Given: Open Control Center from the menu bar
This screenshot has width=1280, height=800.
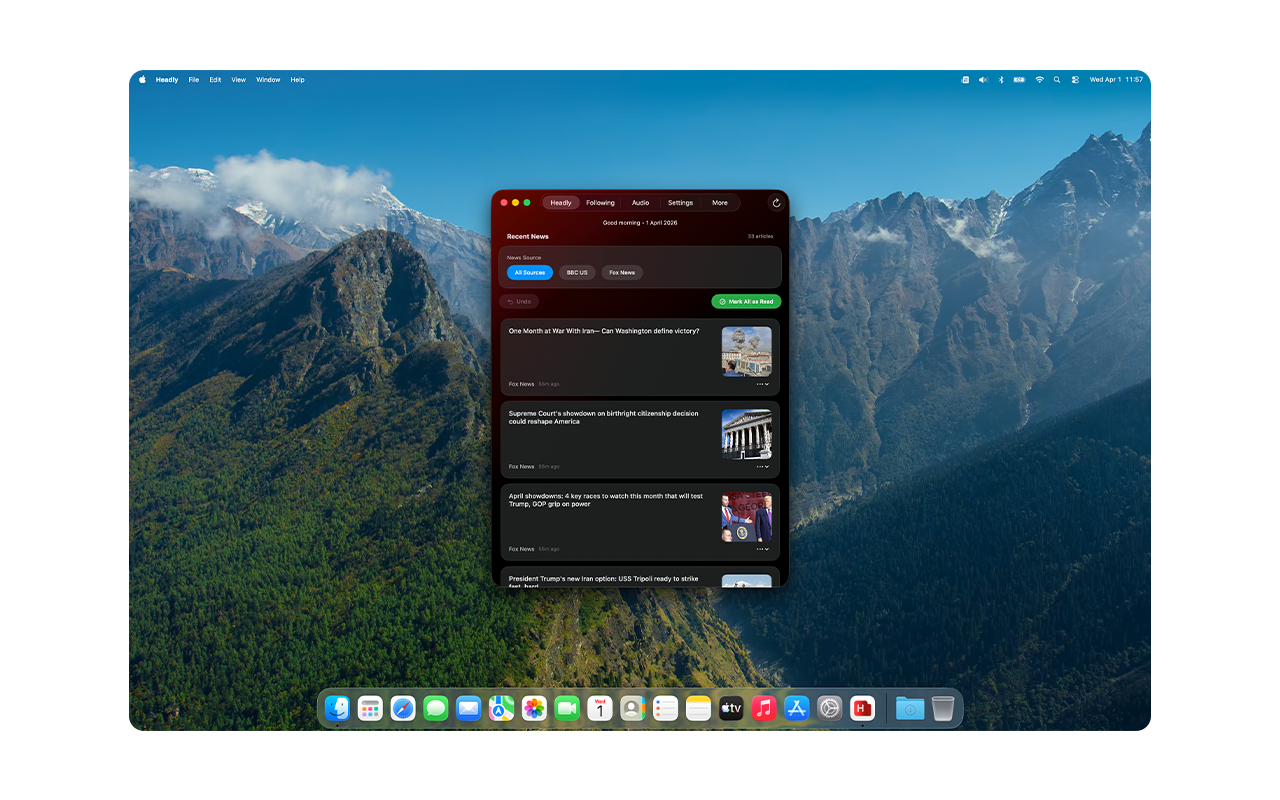Looking at the screenshot, I should coord(1075,80).
